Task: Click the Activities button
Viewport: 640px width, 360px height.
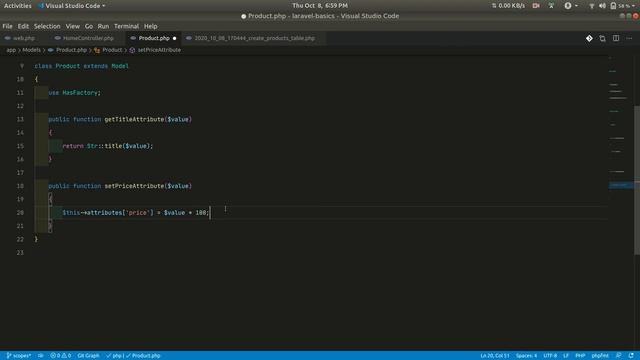Action: 18,6
